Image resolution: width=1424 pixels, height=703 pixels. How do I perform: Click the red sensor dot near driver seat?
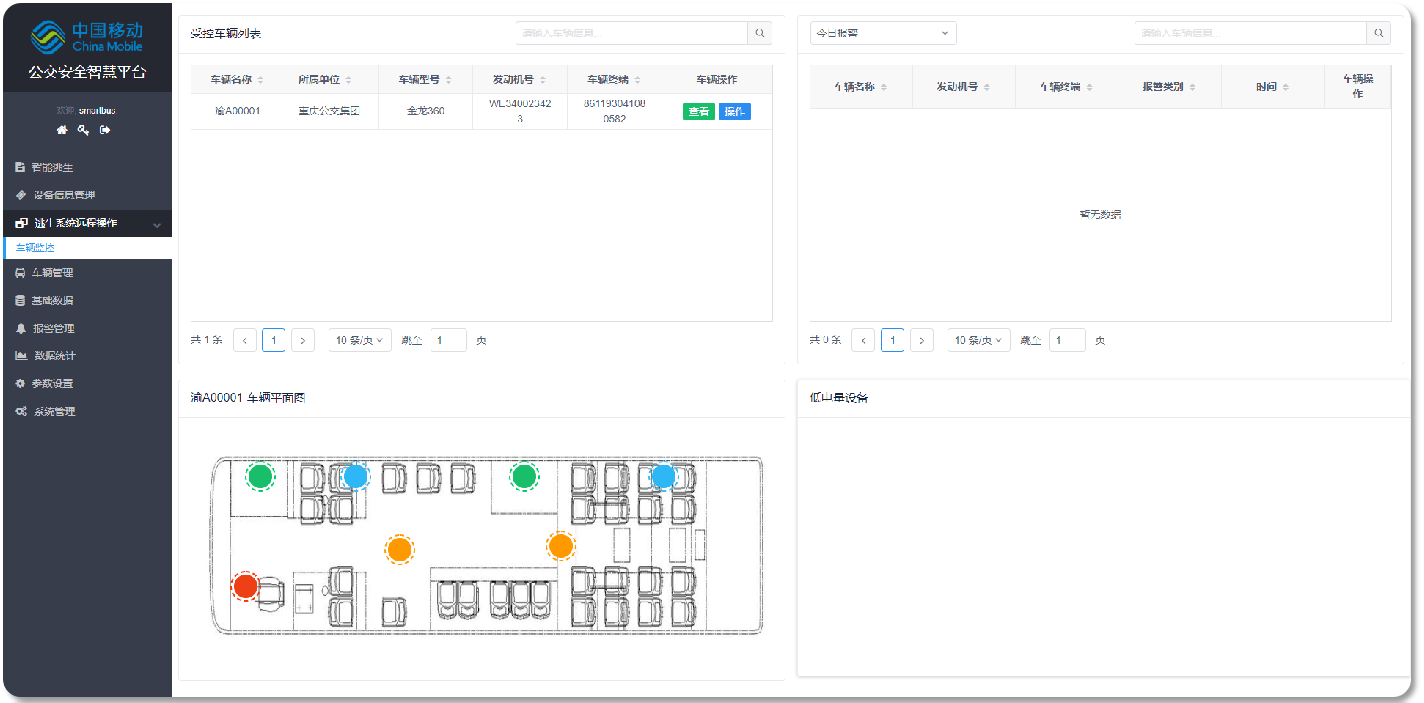click(246, 586)
